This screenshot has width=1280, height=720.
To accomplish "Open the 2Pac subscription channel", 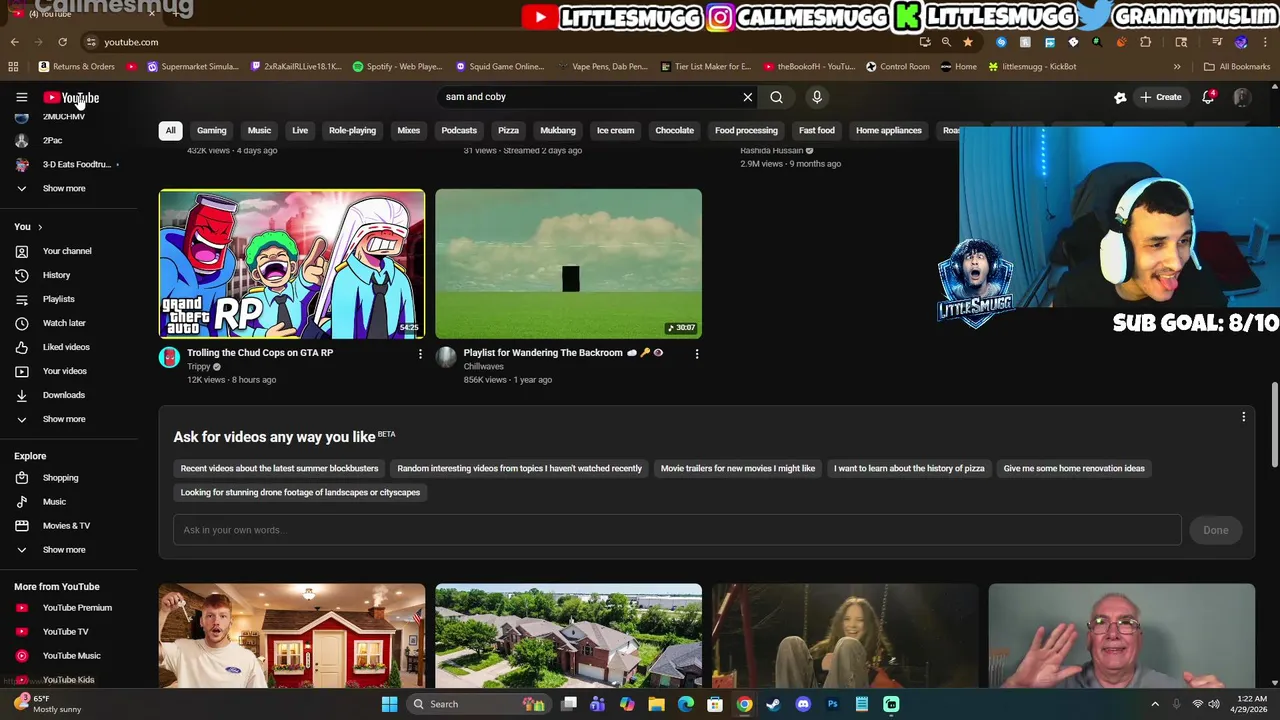I will click(x=52, y=141).
